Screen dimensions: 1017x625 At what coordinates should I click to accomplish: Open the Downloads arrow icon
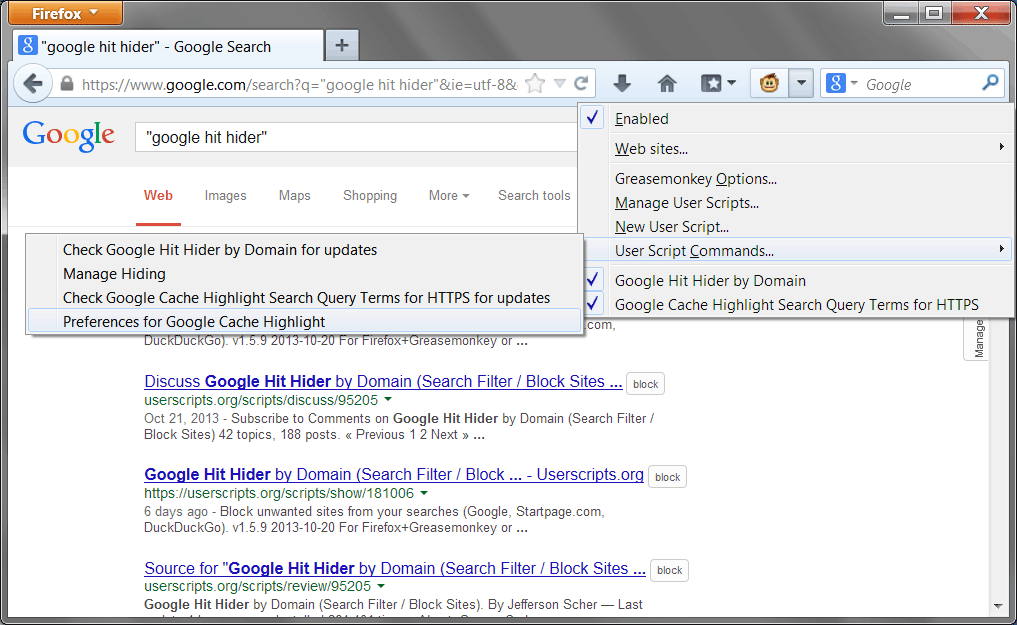pyautogui.click(x=622, y=83)
